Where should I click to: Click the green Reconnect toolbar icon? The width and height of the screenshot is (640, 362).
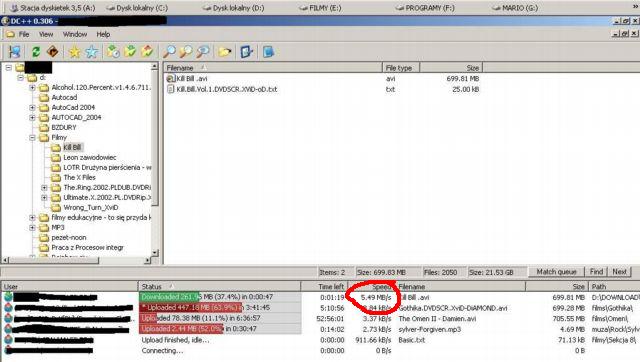tap(36, 52)
